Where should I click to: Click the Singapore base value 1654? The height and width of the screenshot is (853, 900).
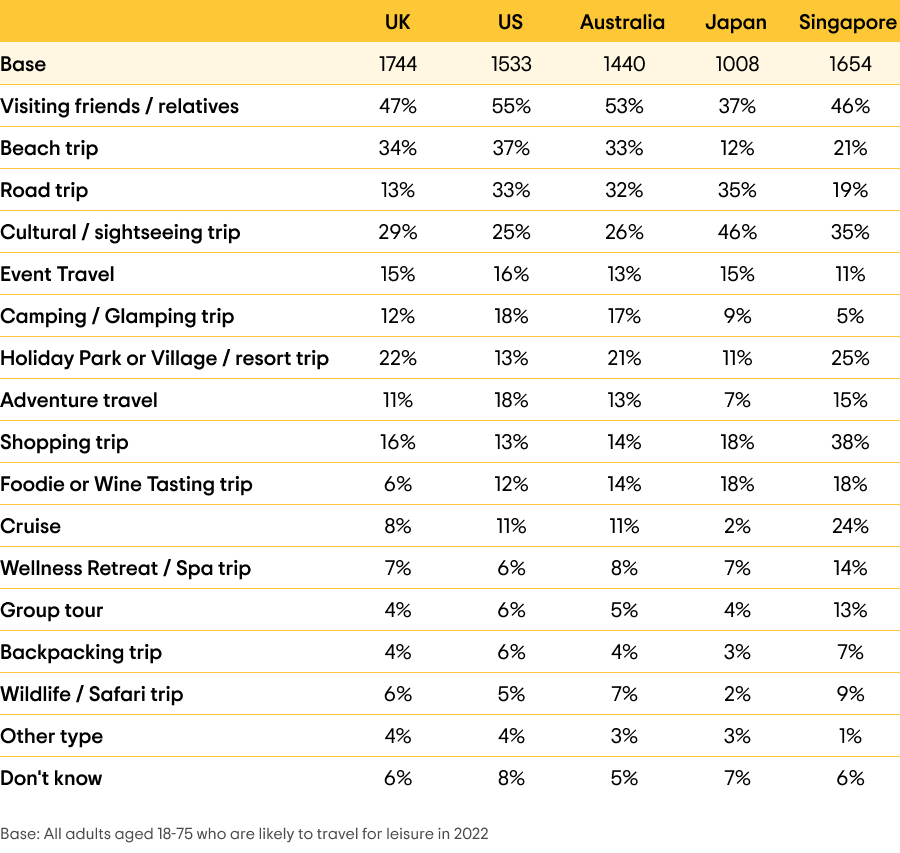(850, 64)
